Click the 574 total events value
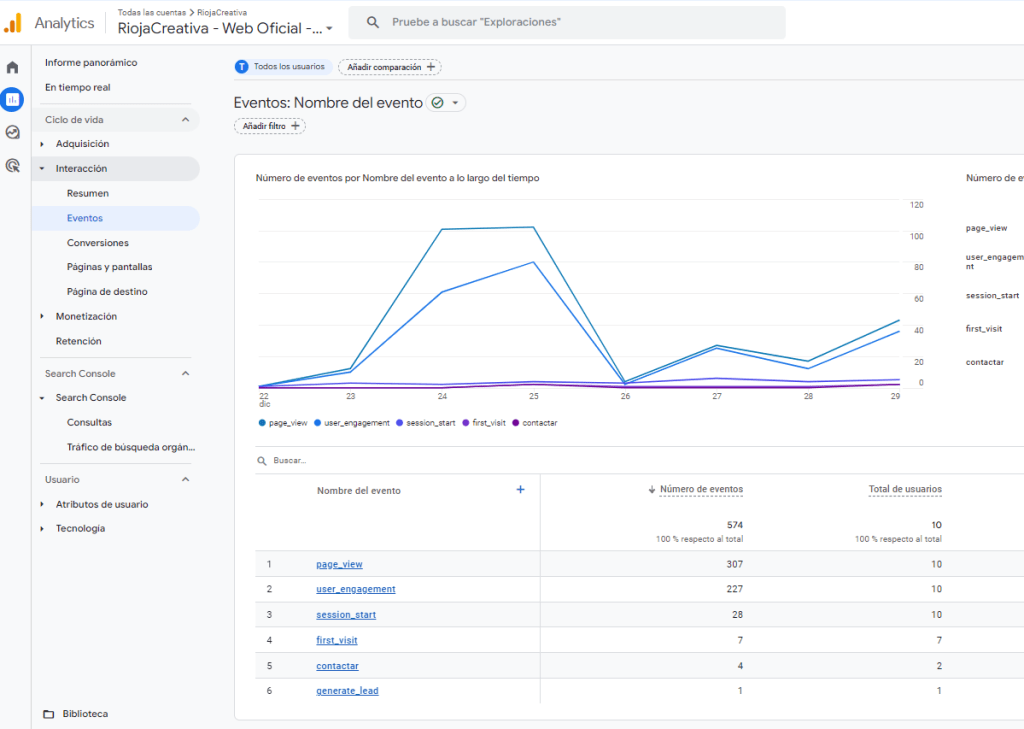 735,525
